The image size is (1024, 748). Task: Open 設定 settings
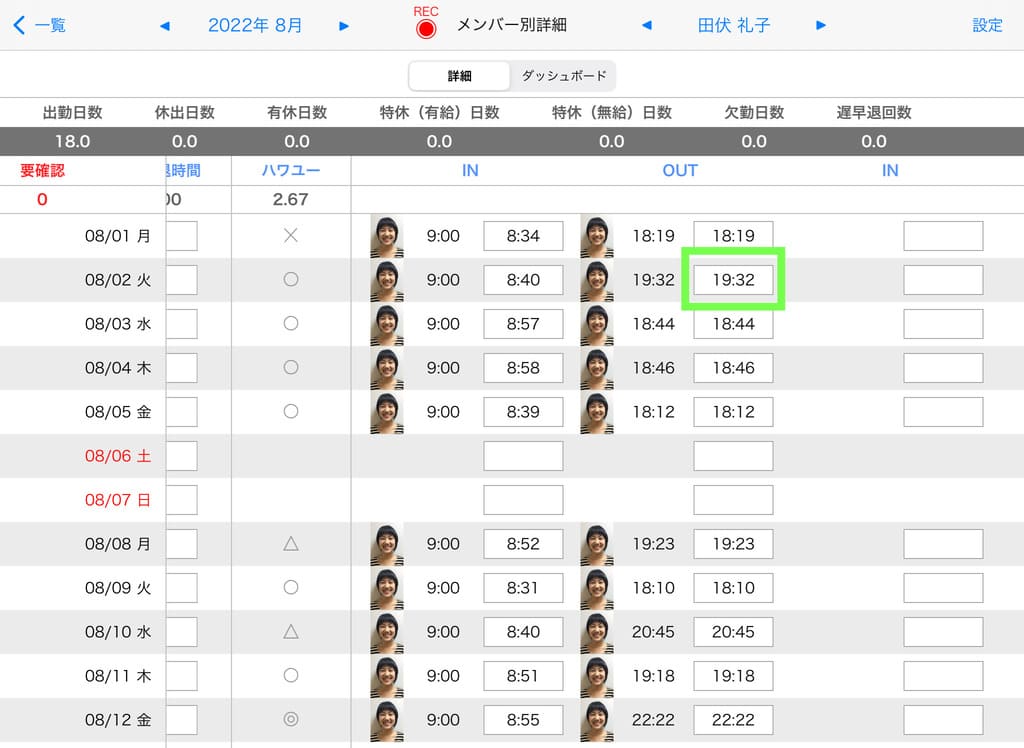987,26
